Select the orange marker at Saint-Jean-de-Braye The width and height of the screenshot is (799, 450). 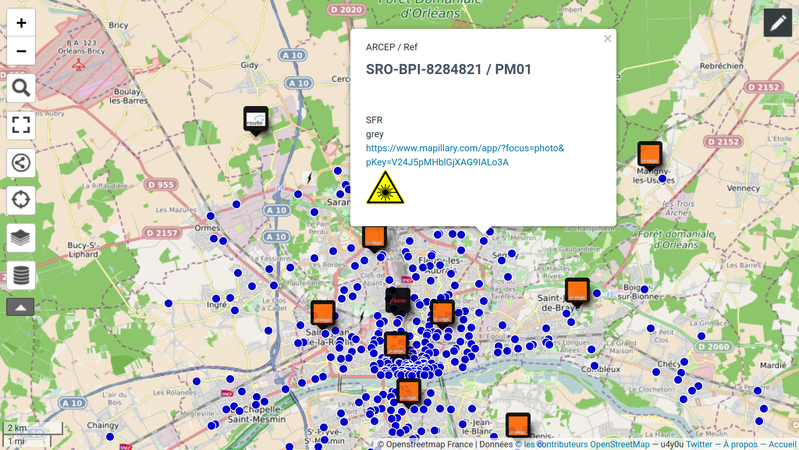(x=577, y=291)
